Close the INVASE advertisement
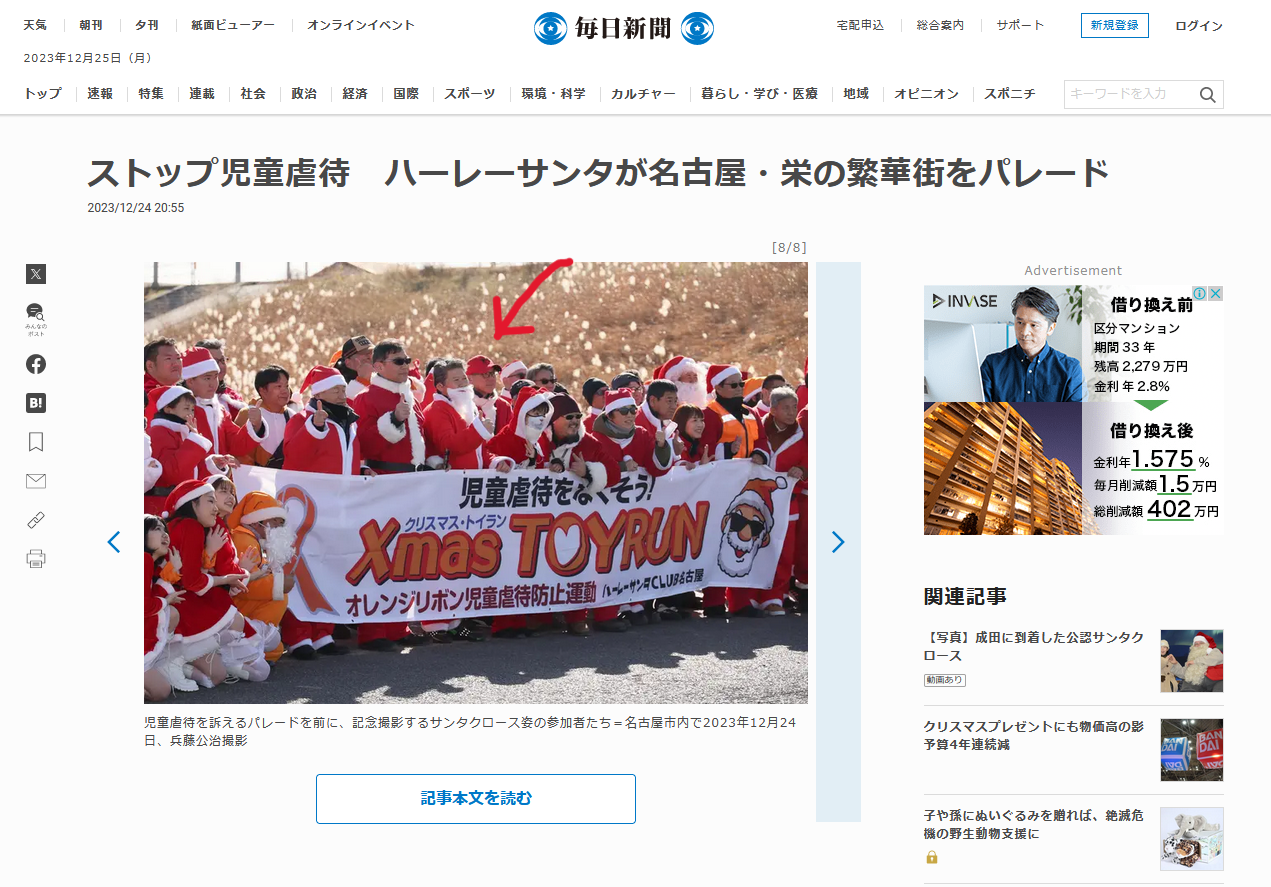Viewport: 1271px width, 887px height. (x=1215, y=294)
